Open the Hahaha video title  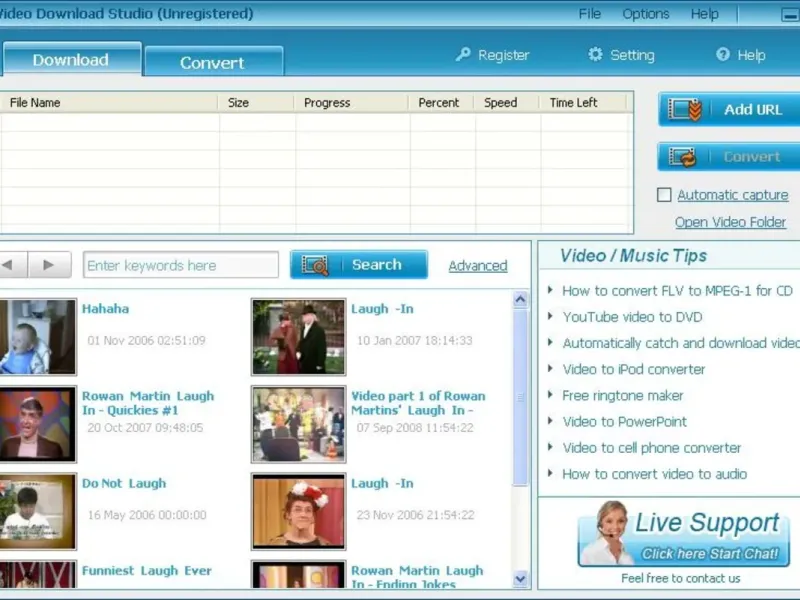tap(106, 309)
